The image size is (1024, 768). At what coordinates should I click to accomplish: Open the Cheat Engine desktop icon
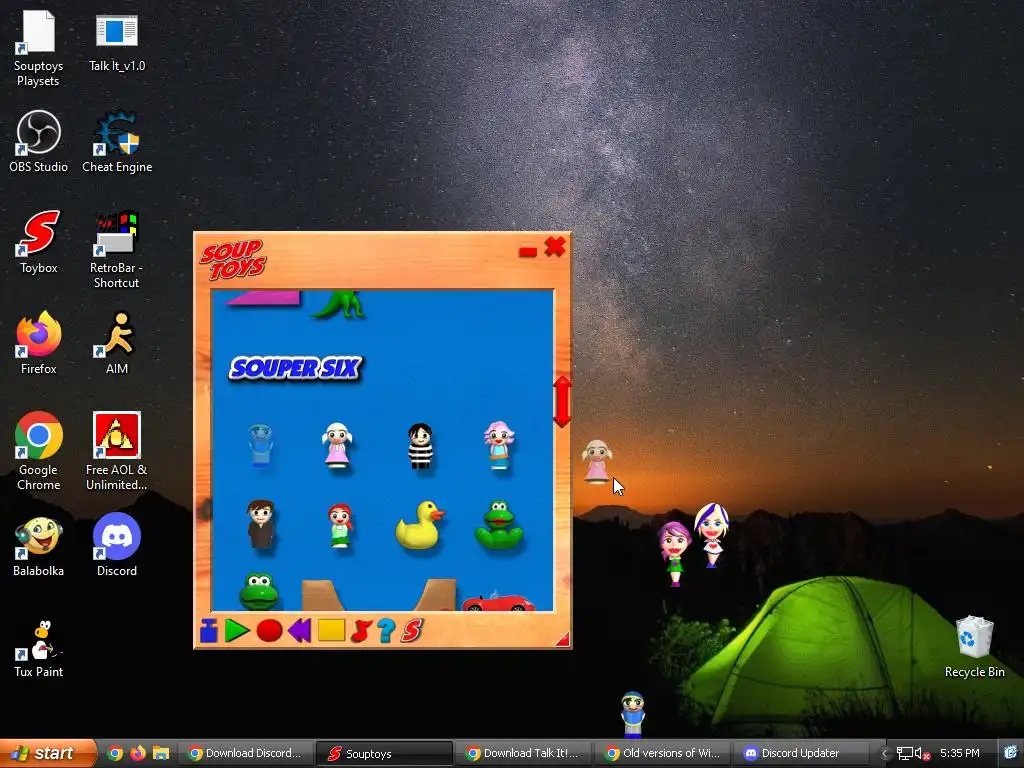click(x=117, y=142)
